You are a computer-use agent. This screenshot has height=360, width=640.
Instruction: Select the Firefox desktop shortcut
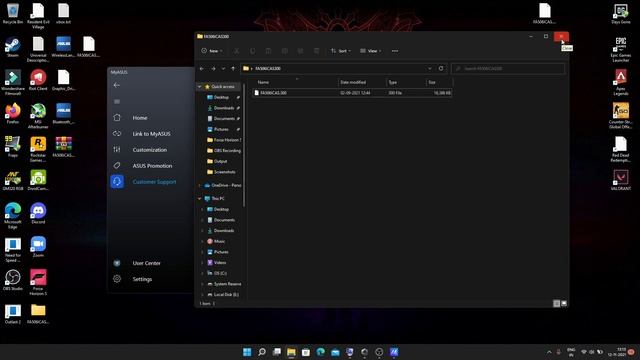(13, 113)
